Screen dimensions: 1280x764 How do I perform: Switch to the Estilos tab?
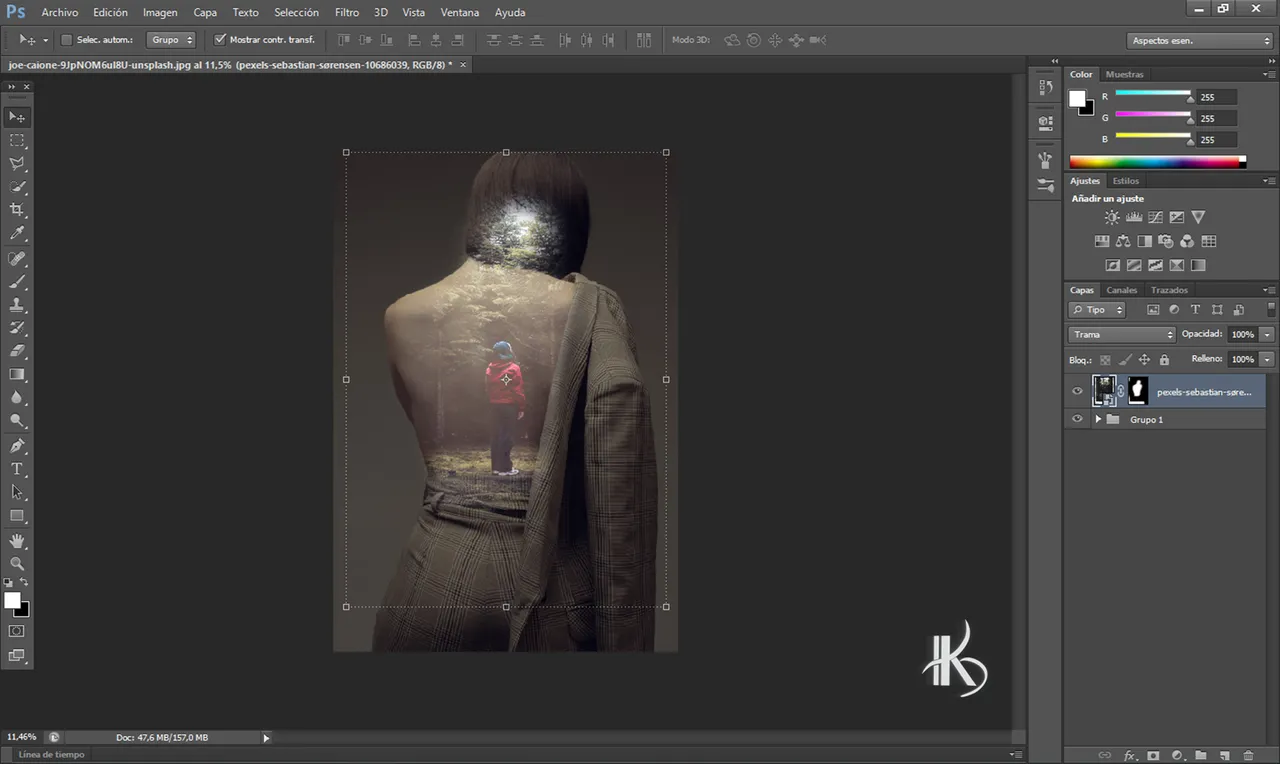(x=1126, y=181)
